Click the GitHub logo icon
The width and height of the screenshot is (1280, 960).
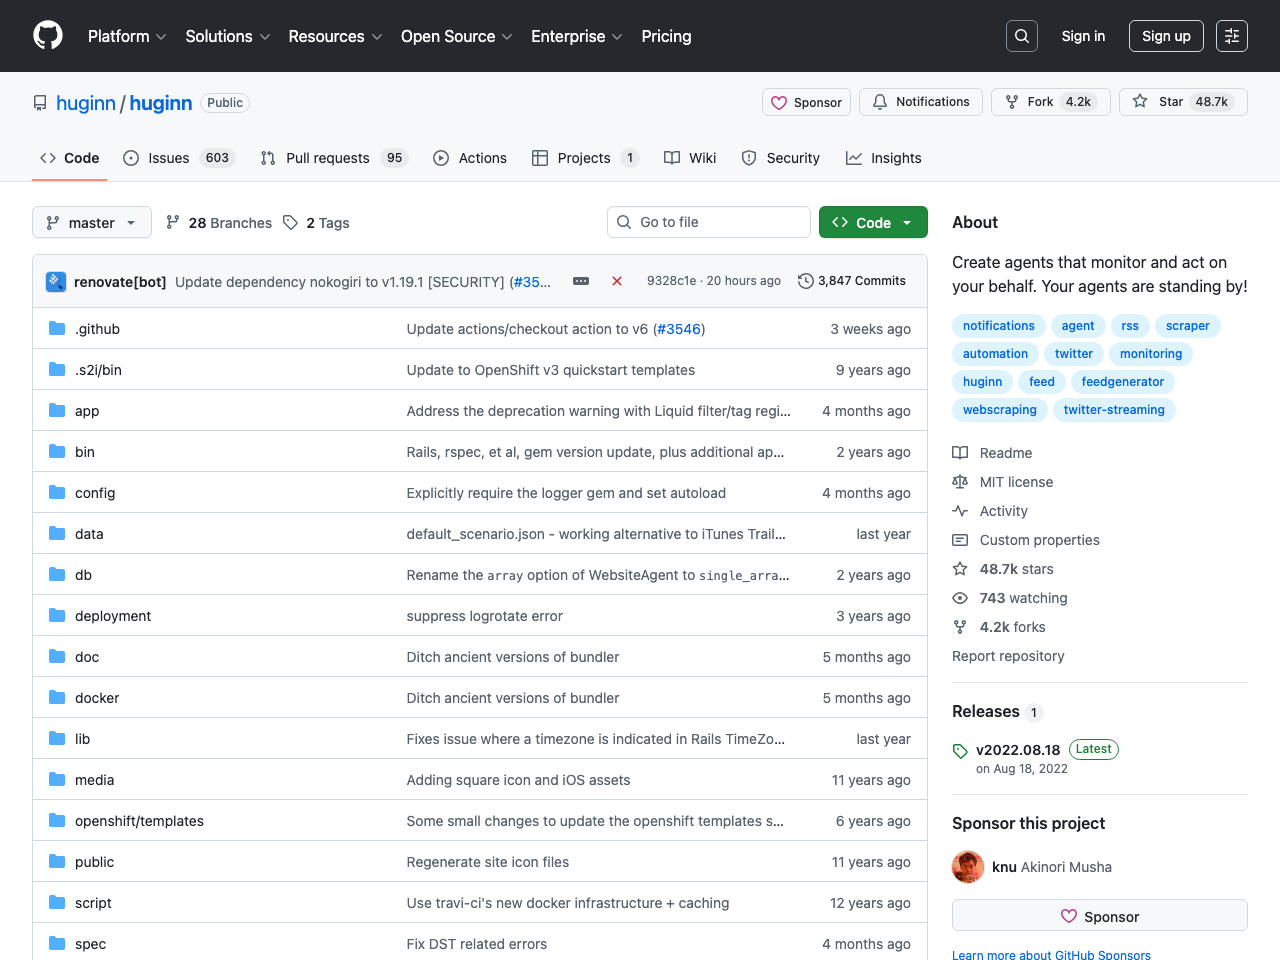(x=48, y=35)
